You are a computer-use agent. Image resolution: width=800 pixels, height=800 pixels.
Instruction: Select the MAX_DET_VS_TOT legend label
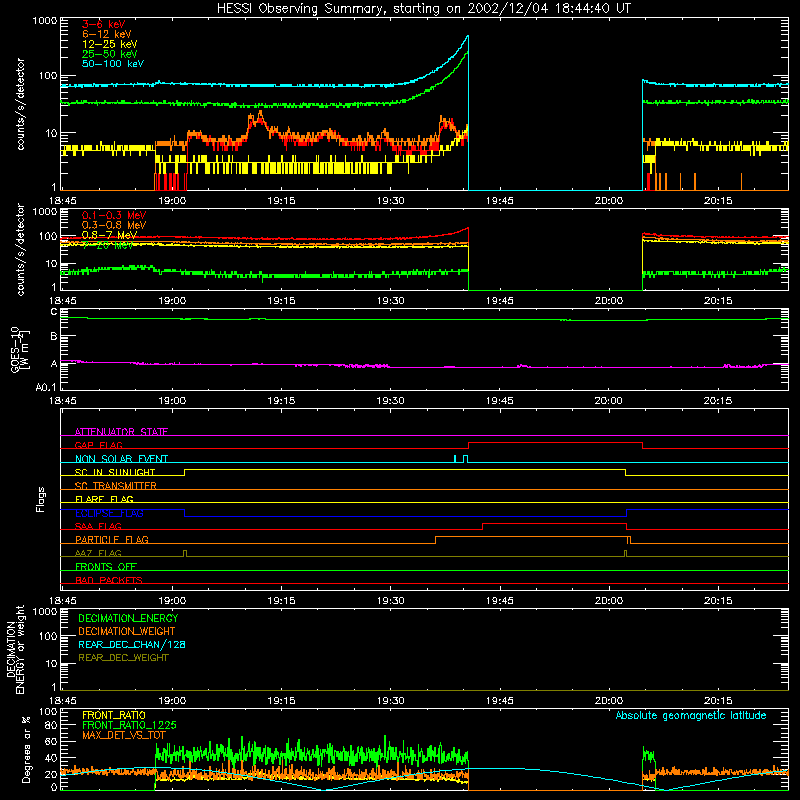123,735
